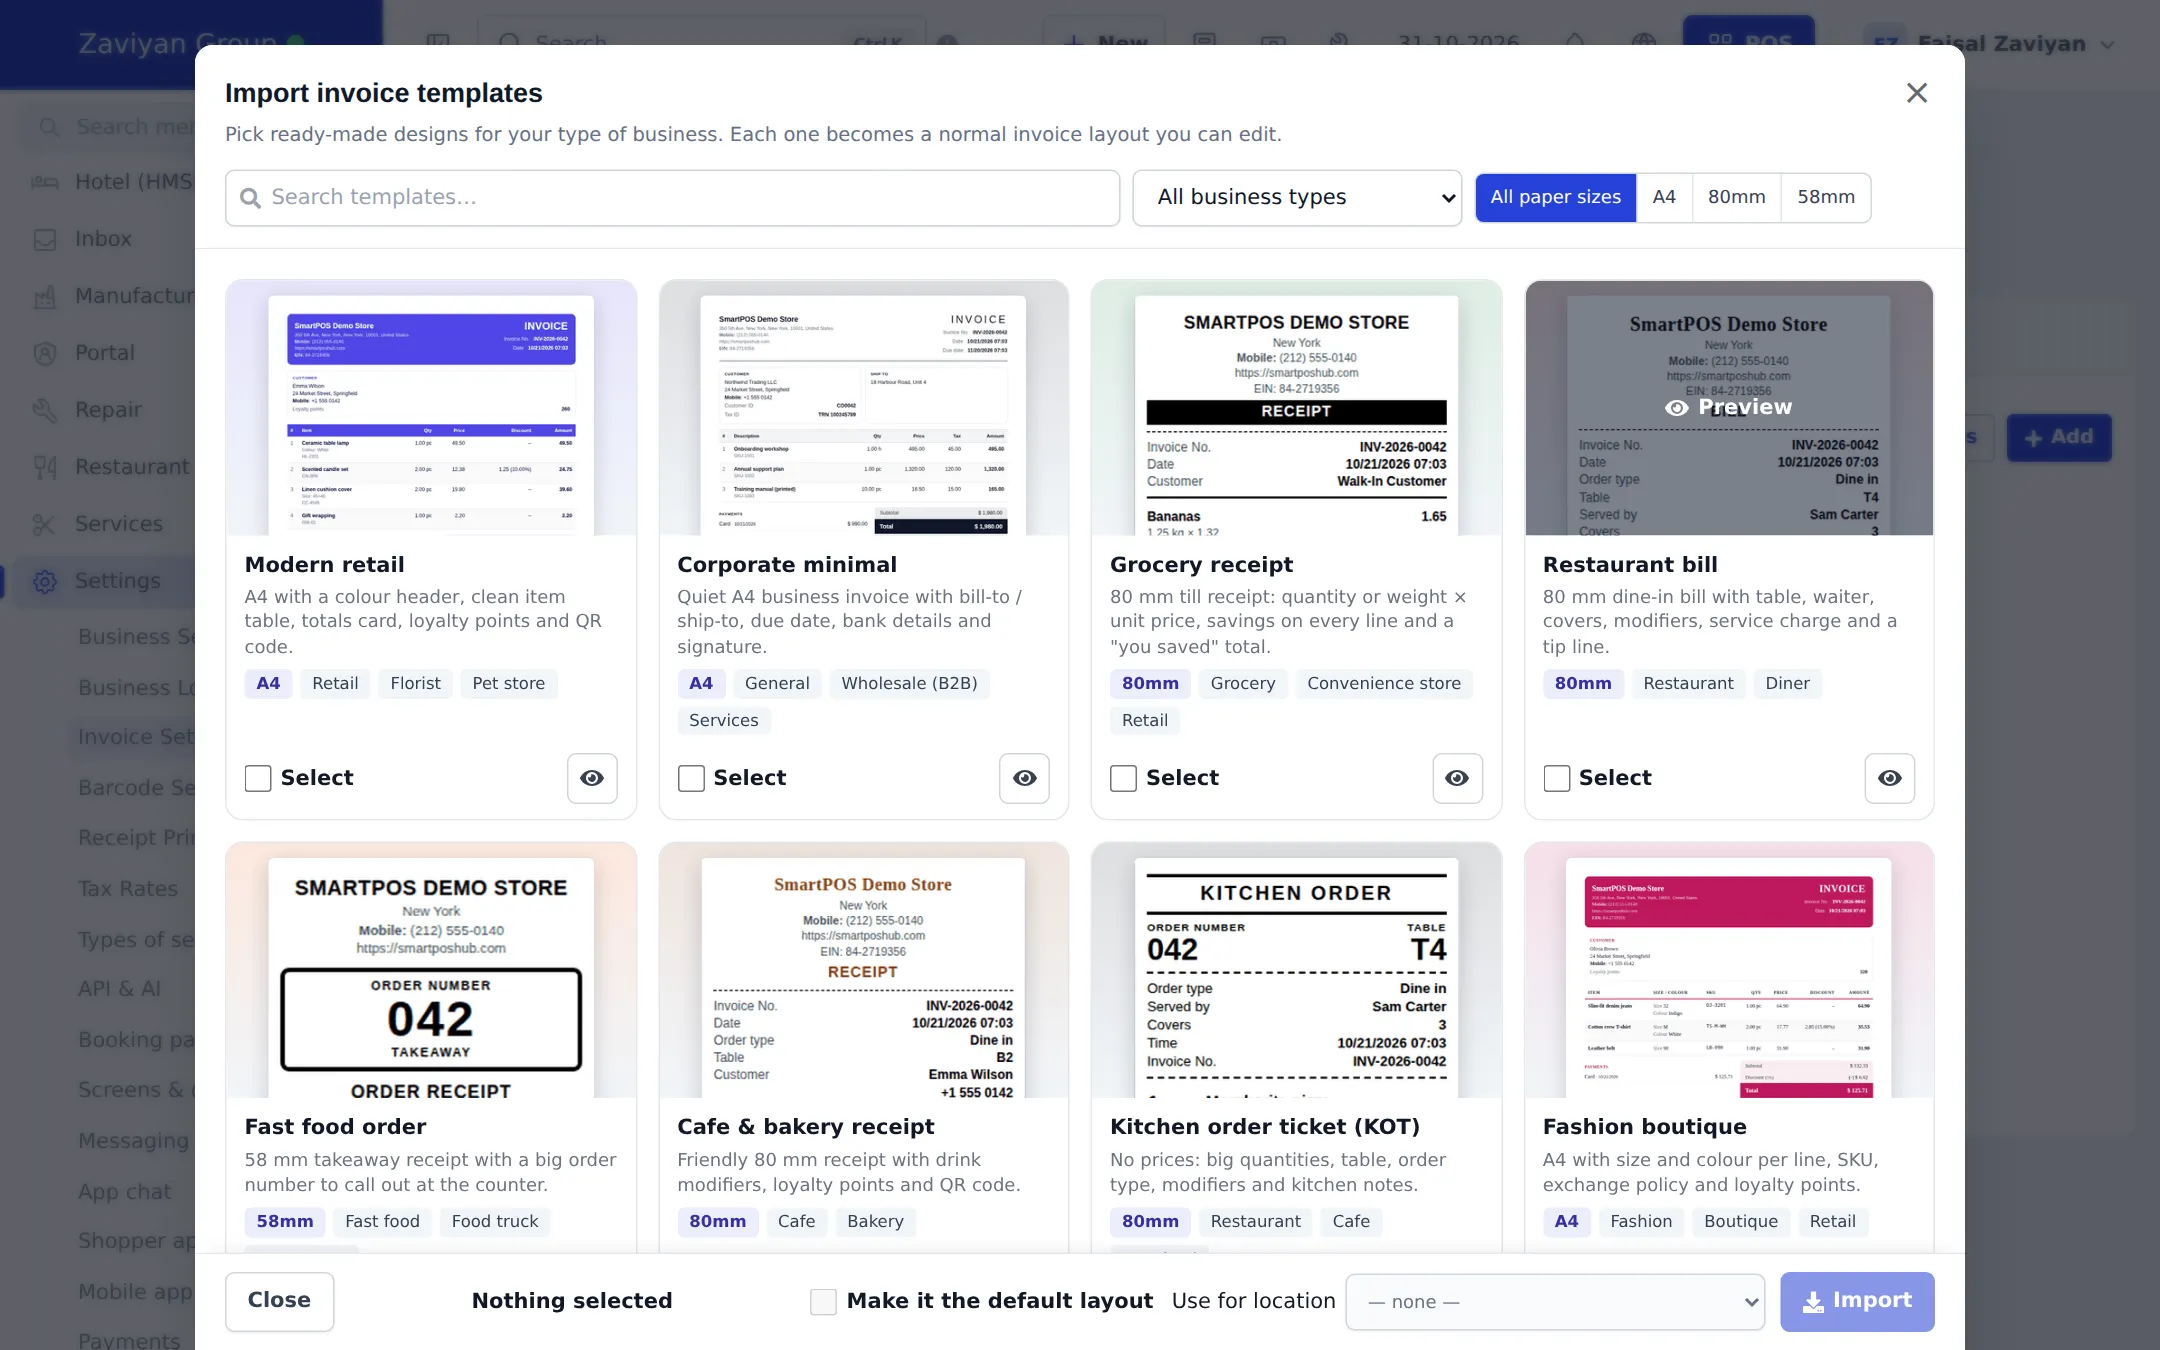The image size is (2160, 1350).
Task: Click the Restaurant bill preview thumbnail
Action: click(1729, 408)
